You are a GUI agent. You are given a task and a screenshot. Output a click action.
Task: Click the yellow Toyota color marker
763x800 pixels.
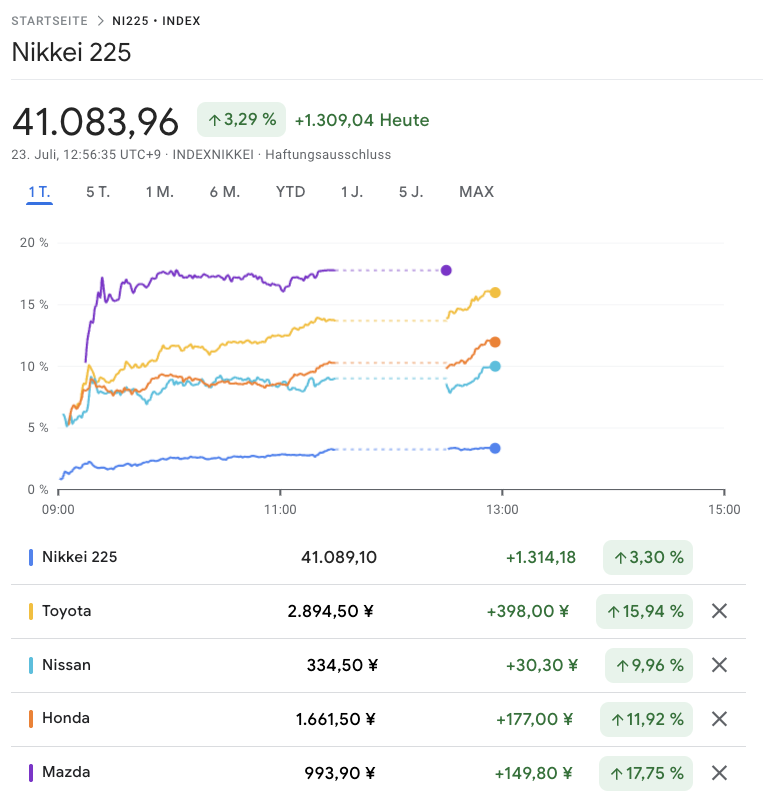pyautogui.click(x=31, y=611)
